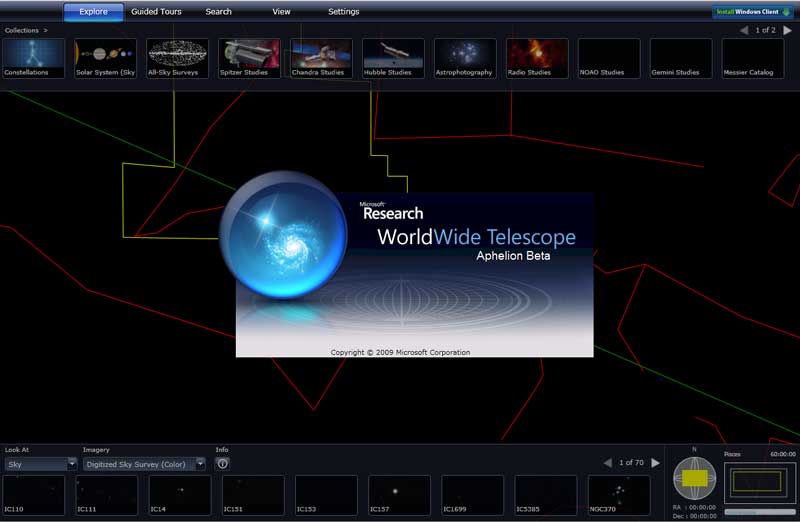This screenshot has height=522, width=800.
Task: Select the IC151 thumbnail
Action: [x=253, y=495]
